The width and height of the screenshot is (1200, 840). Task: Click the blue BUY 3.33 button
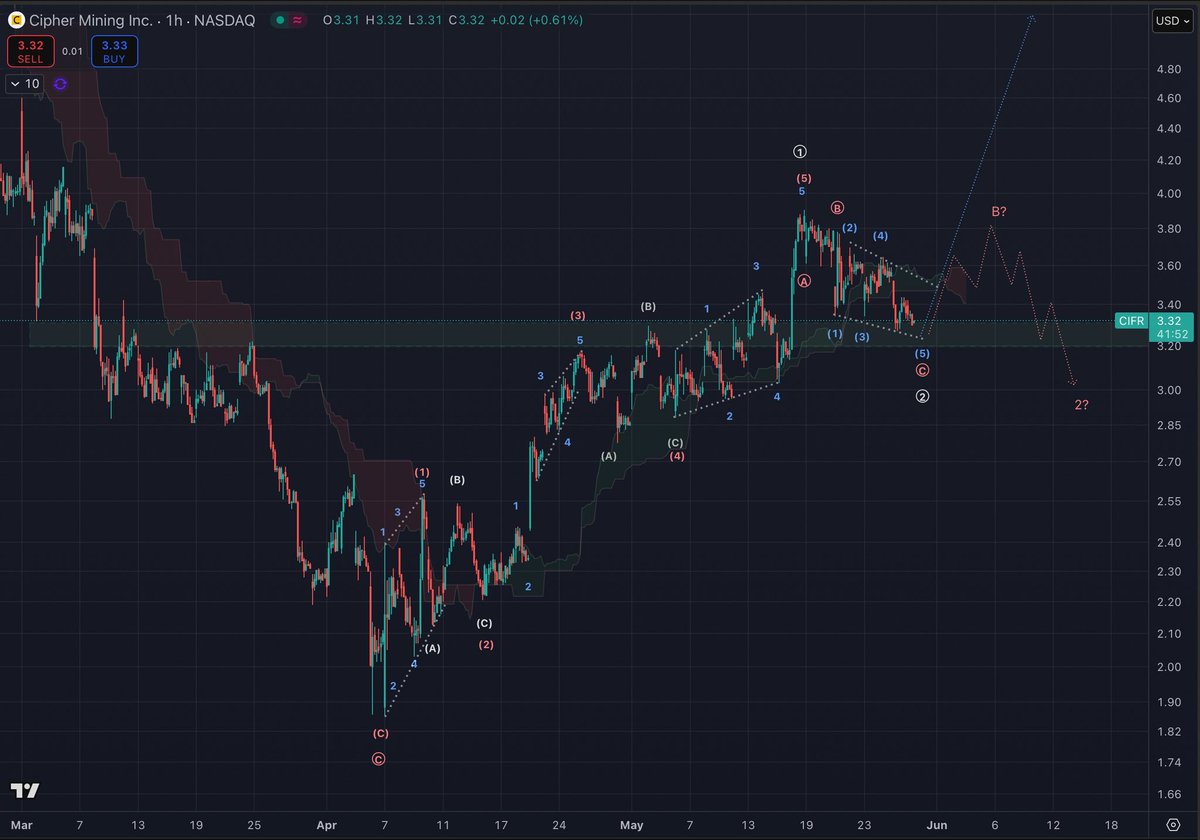point(114,51)
